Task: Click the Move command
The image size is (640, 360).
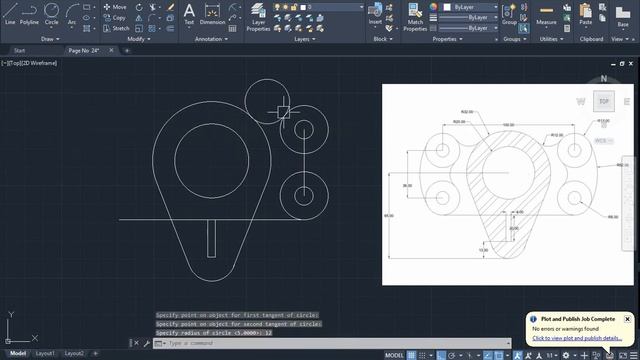Action: [x=115, y=7]
